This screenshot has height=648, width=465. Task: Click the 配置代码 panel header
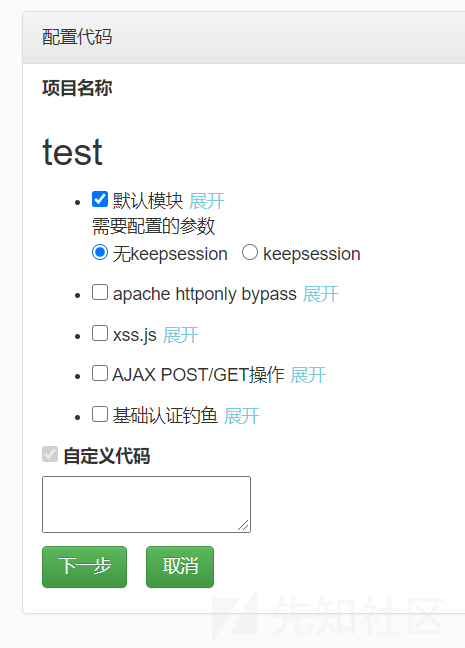[244, 37]
